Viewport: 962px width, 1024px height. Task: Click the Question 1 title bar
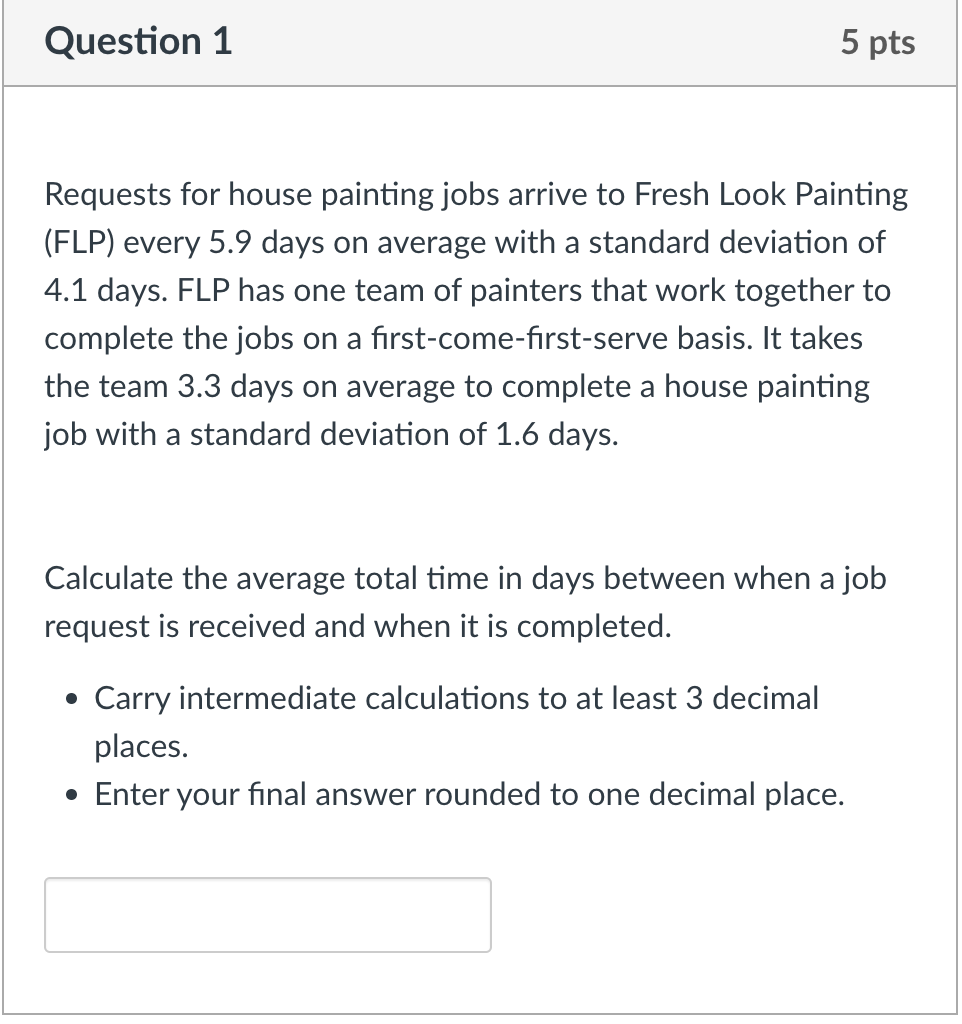coord(480,42)
